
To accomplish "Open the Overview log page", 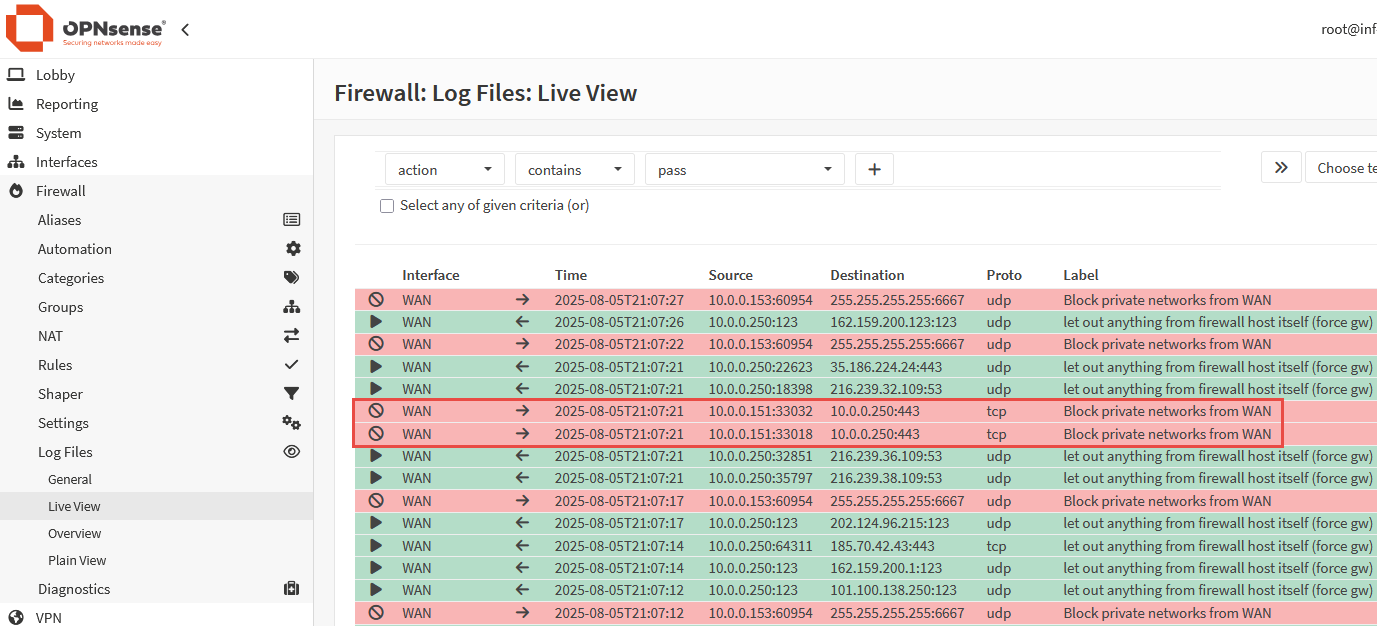I will (74, 534).
